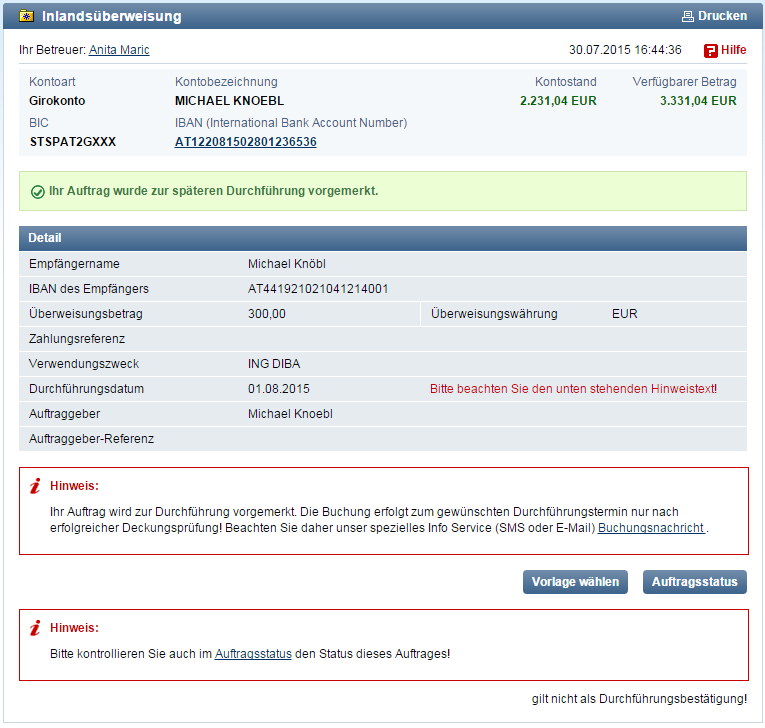Click the Girokonto account type text

tap(57, 101)
